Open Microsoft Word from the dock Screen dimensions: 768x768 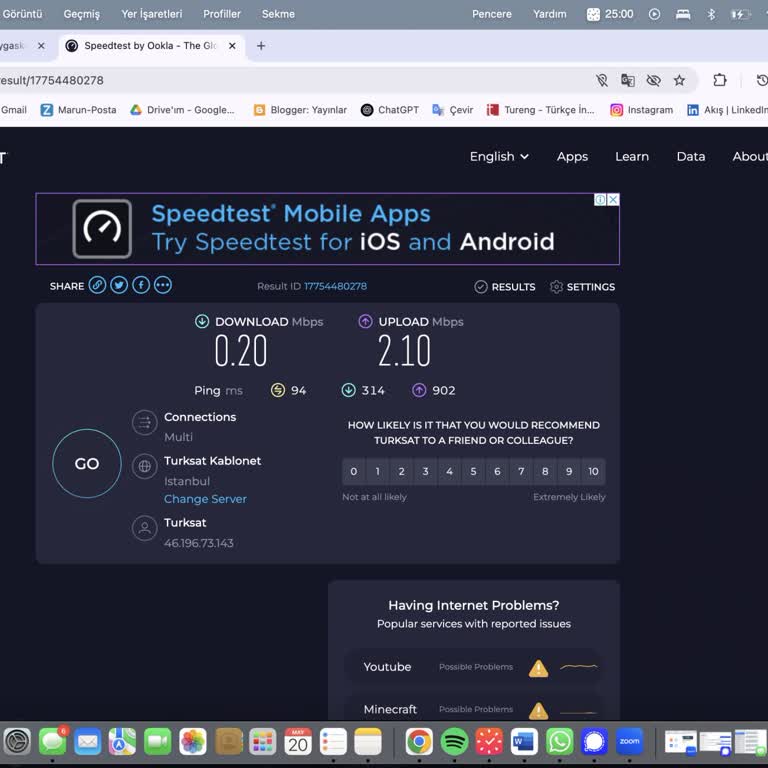pos(524,742)
